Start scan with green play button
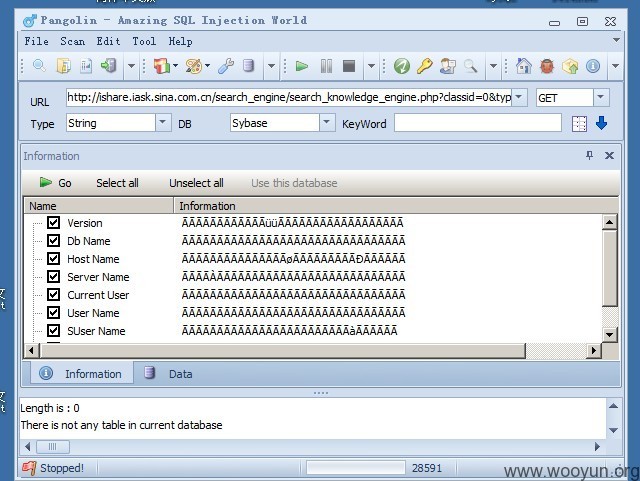Viewport: 640px width, 481px height. (x=302, y=66)
